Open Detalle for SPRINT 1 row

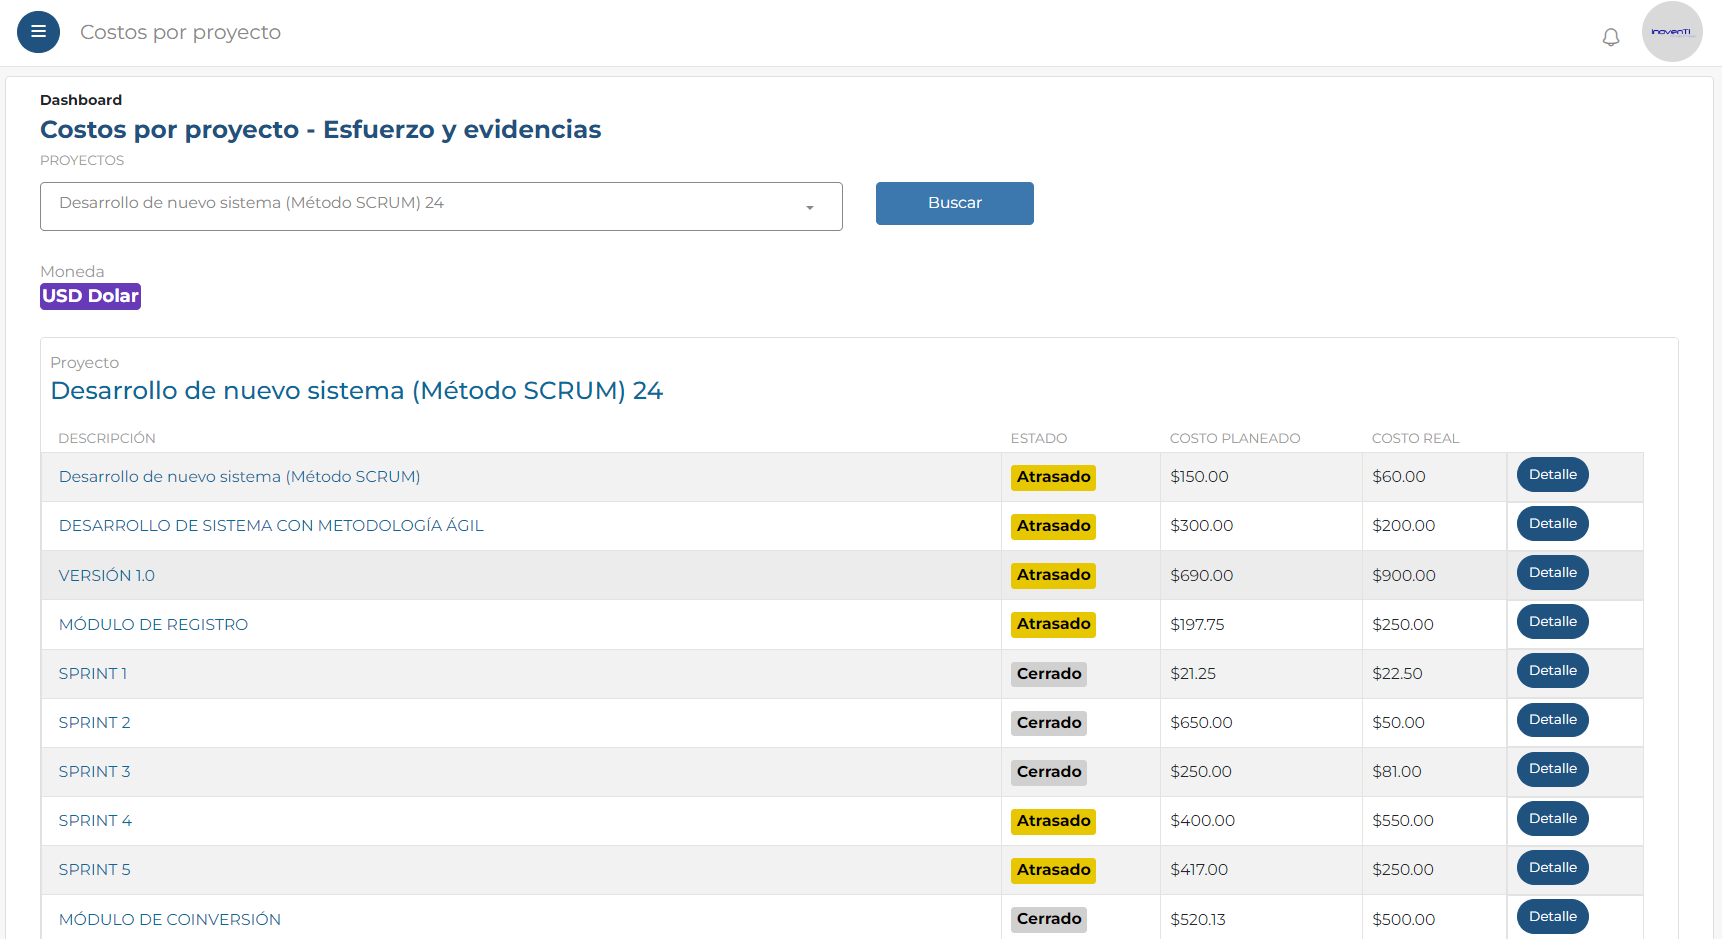point(1552,671)
